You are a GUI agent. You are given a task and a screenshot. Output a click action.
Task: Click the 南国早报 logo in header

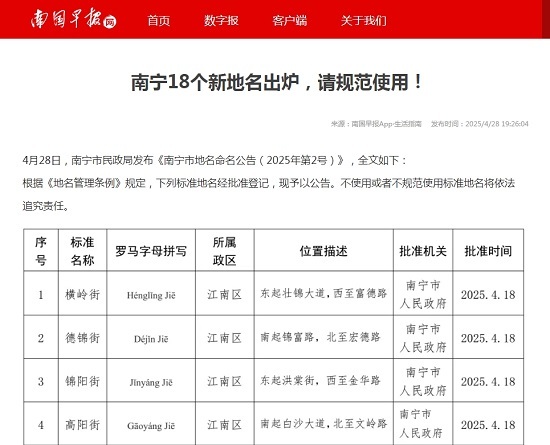click(74, 18)
